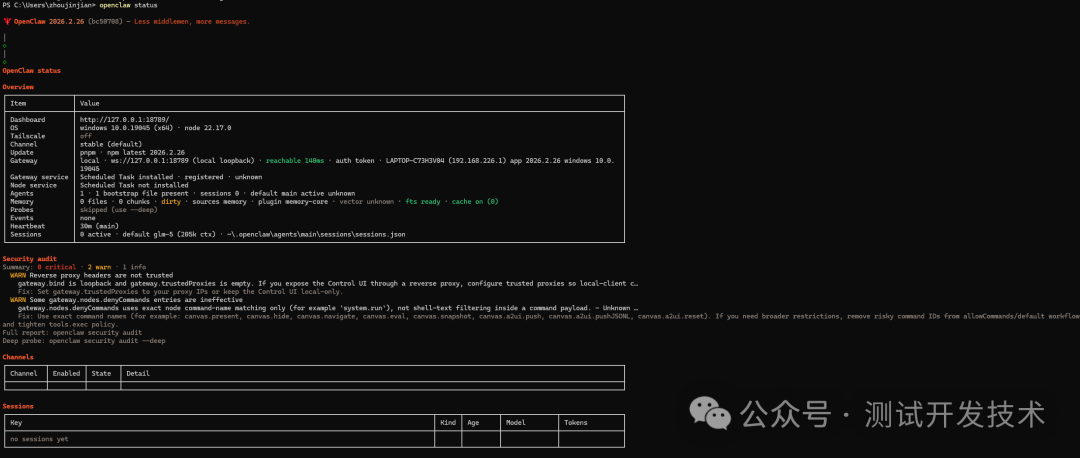Click the 'Dashboard' row label

[28, 120]
